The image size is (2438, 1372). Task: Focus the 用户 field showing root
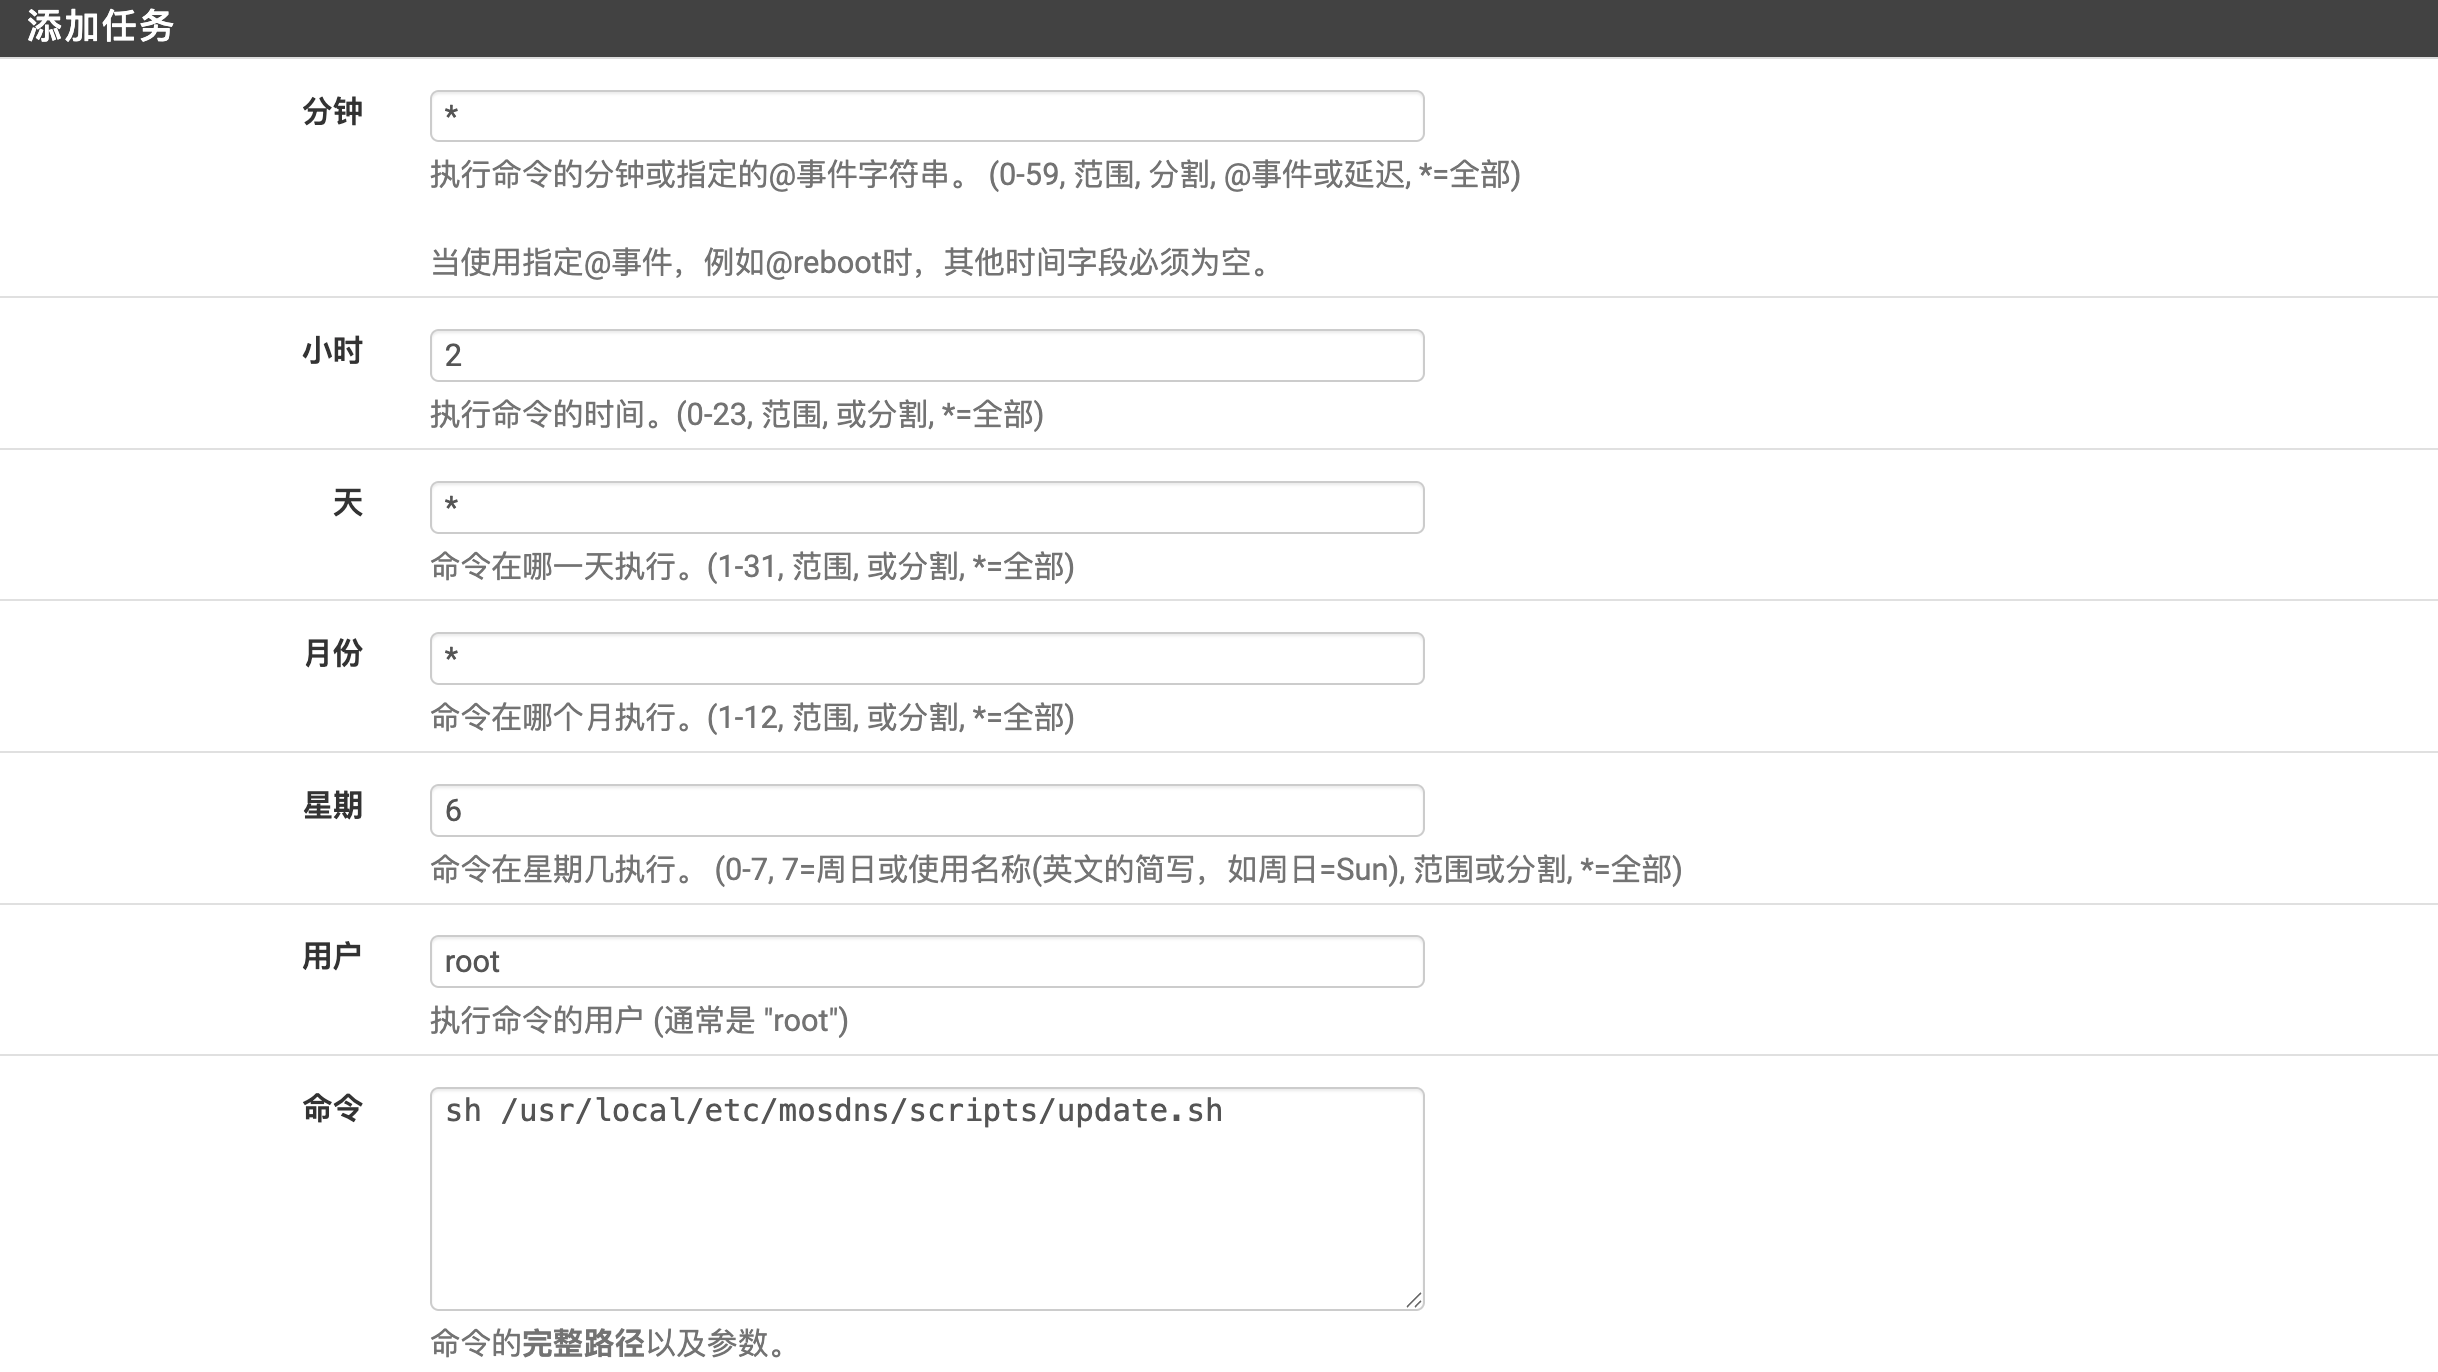coord(926,961)
